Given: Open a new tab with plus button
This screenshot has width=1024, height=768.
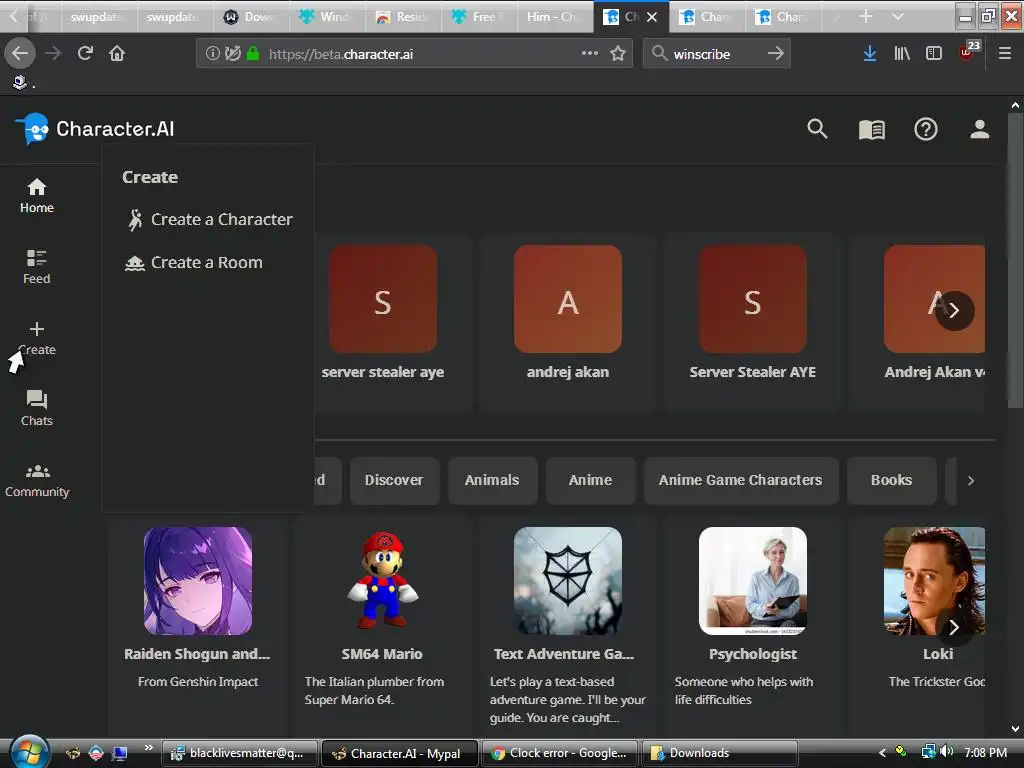Looking at the screenshot, I should [x=866, y=16].
